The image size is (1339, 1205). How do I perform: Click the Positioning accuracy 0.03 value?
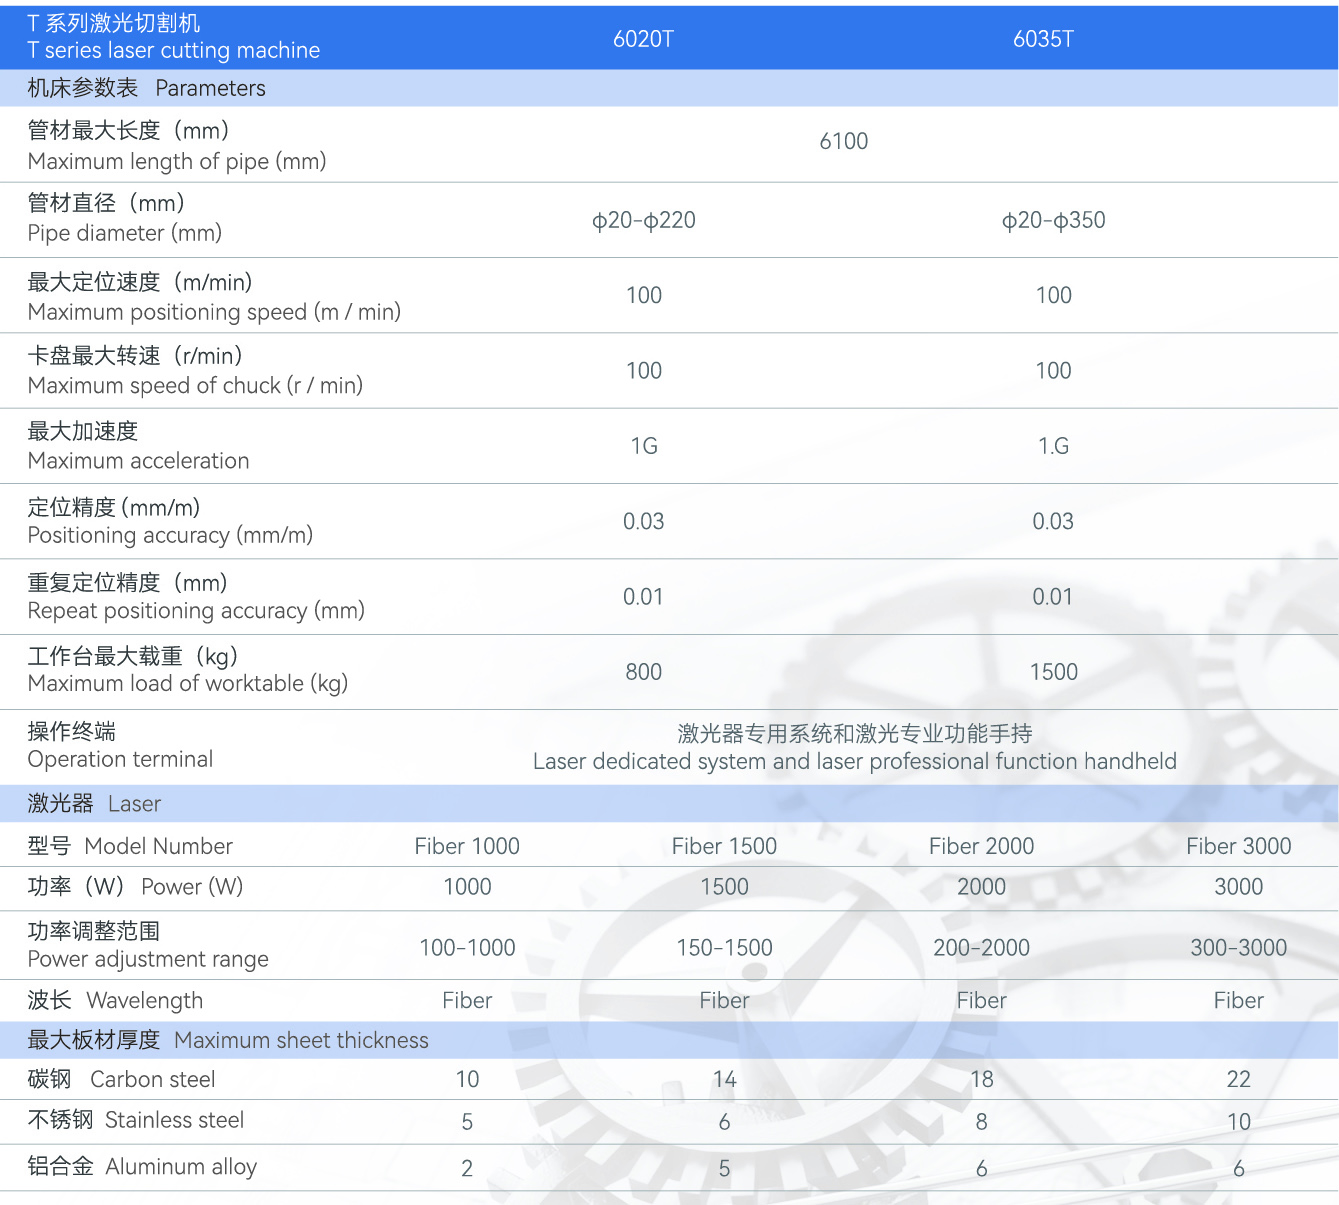[x=643, y=521]
